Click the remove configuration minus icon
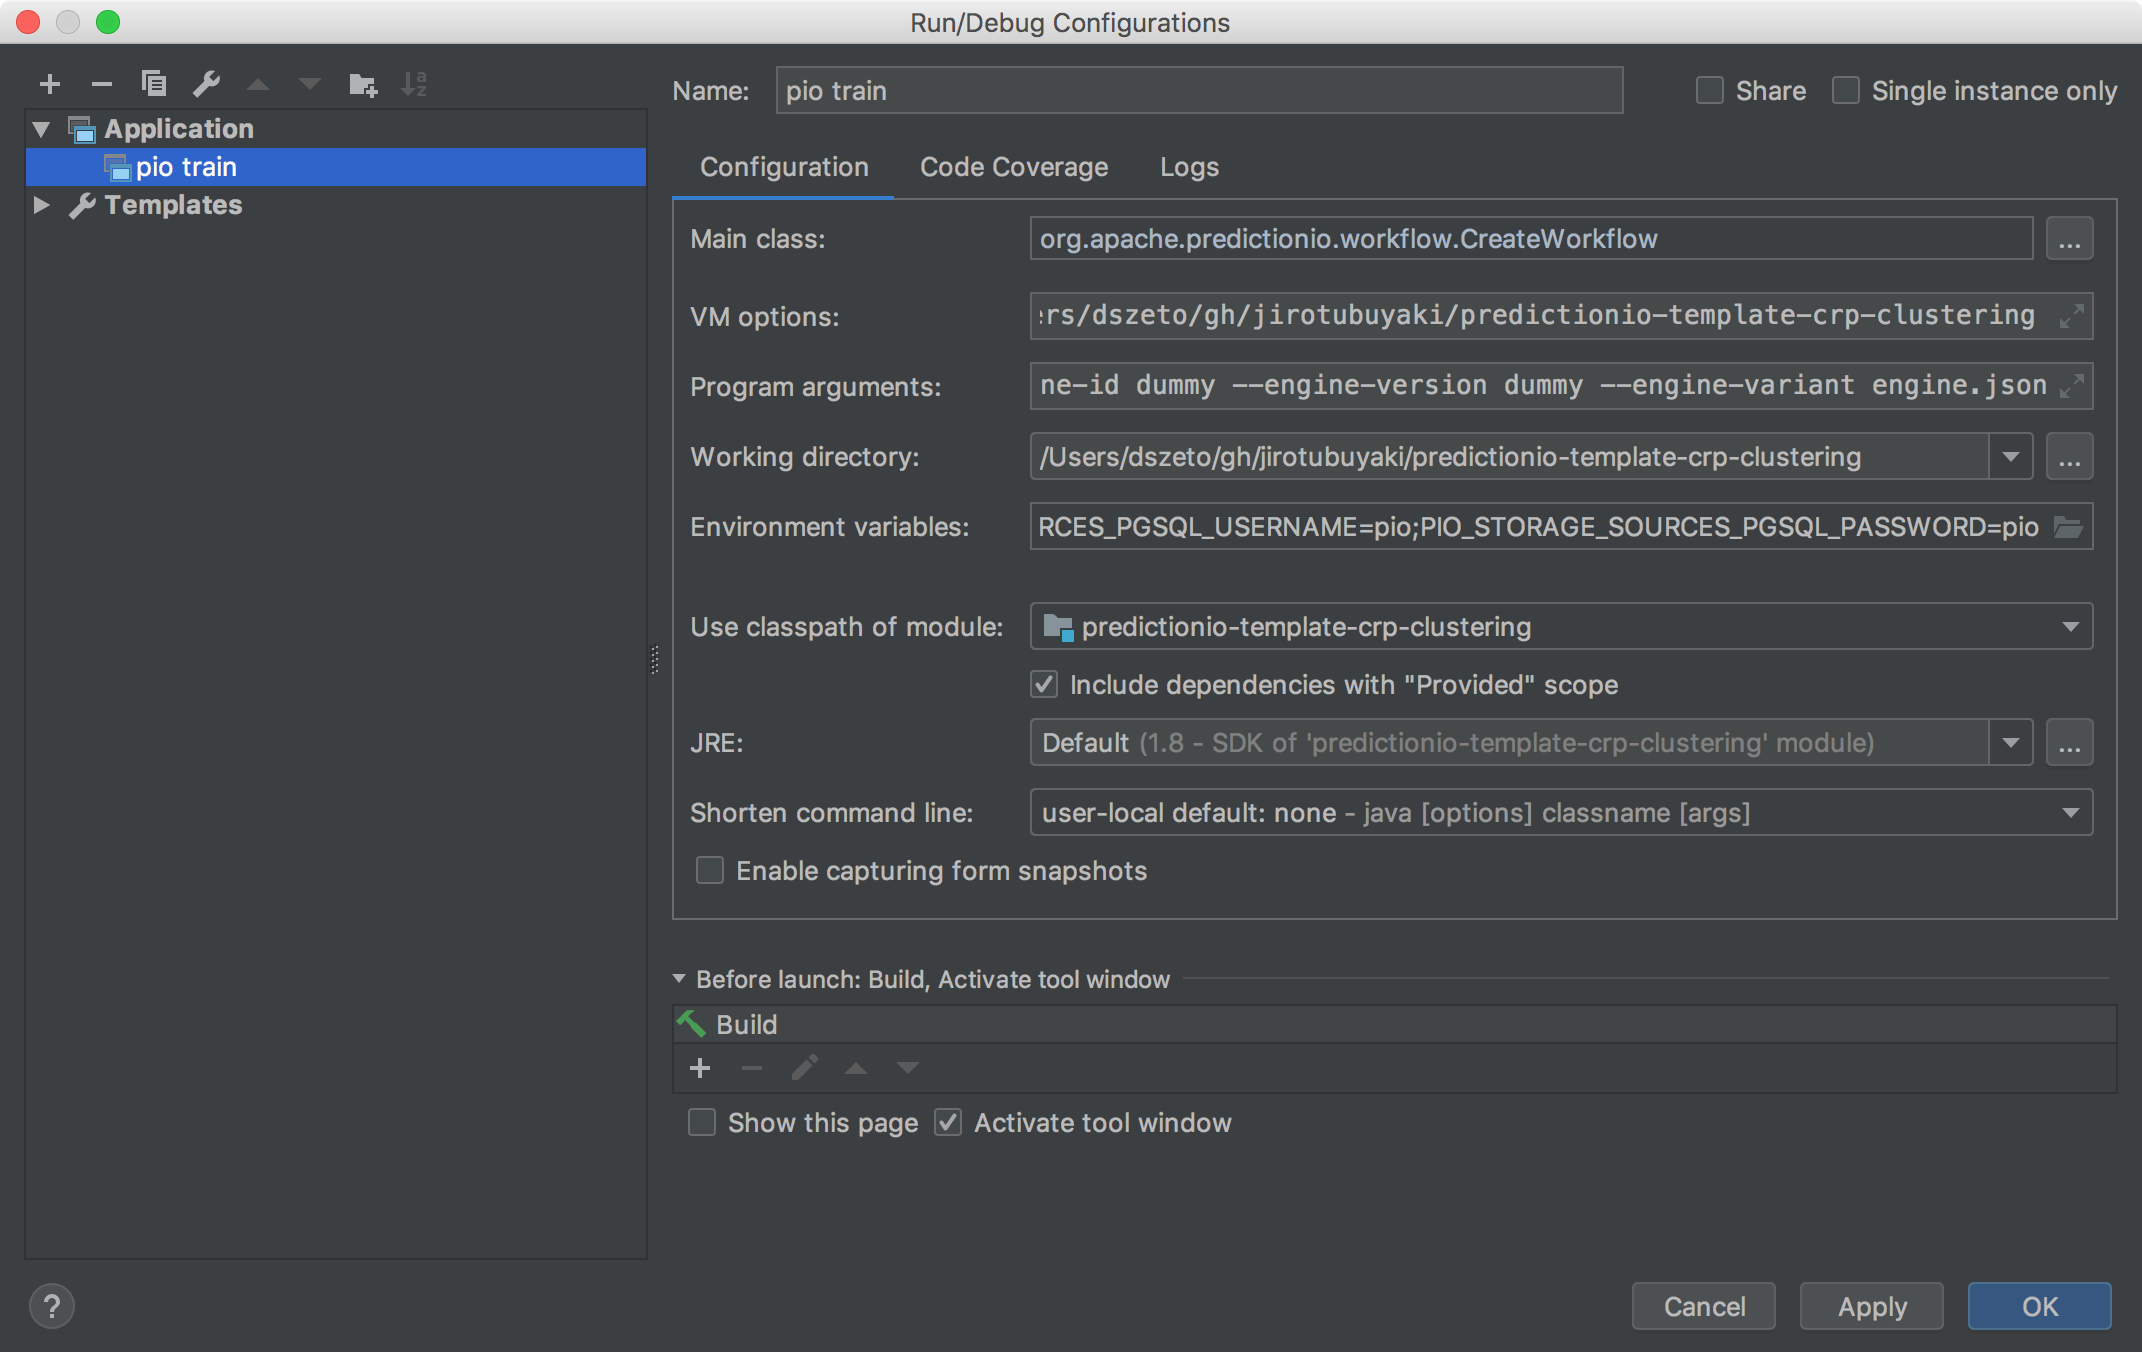The height and width of the screenshot is (1352, 2142). 101,85
